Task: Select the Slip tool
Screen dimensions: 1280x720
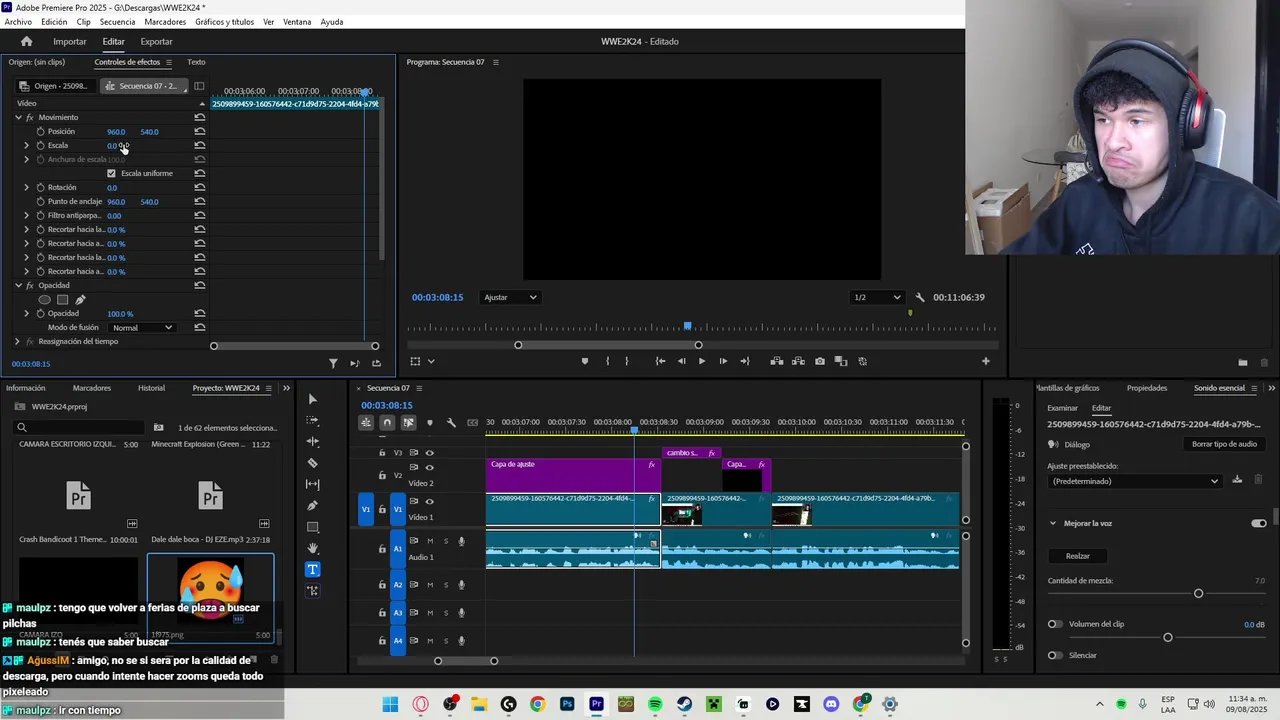Action: tap(312, 484)
